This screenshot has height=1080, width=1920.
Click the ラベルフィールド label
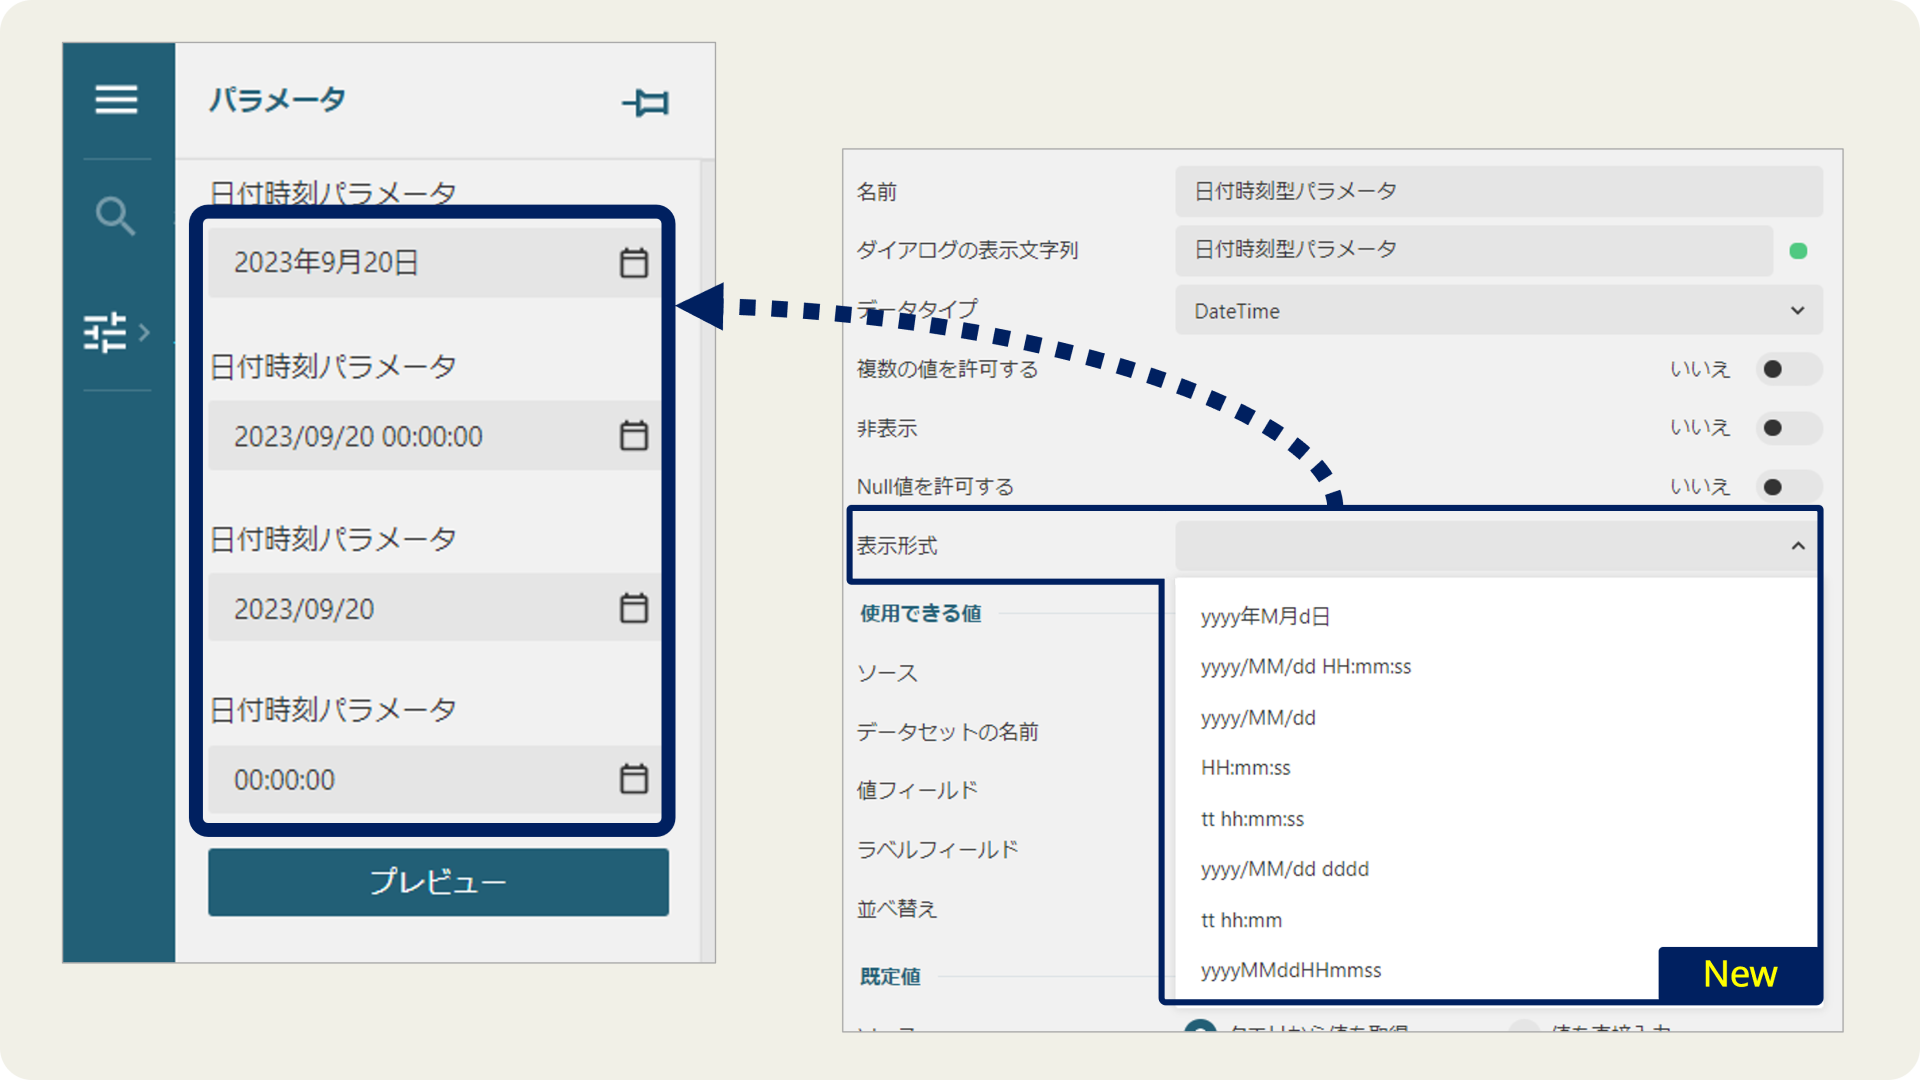[x=938, y=849]
